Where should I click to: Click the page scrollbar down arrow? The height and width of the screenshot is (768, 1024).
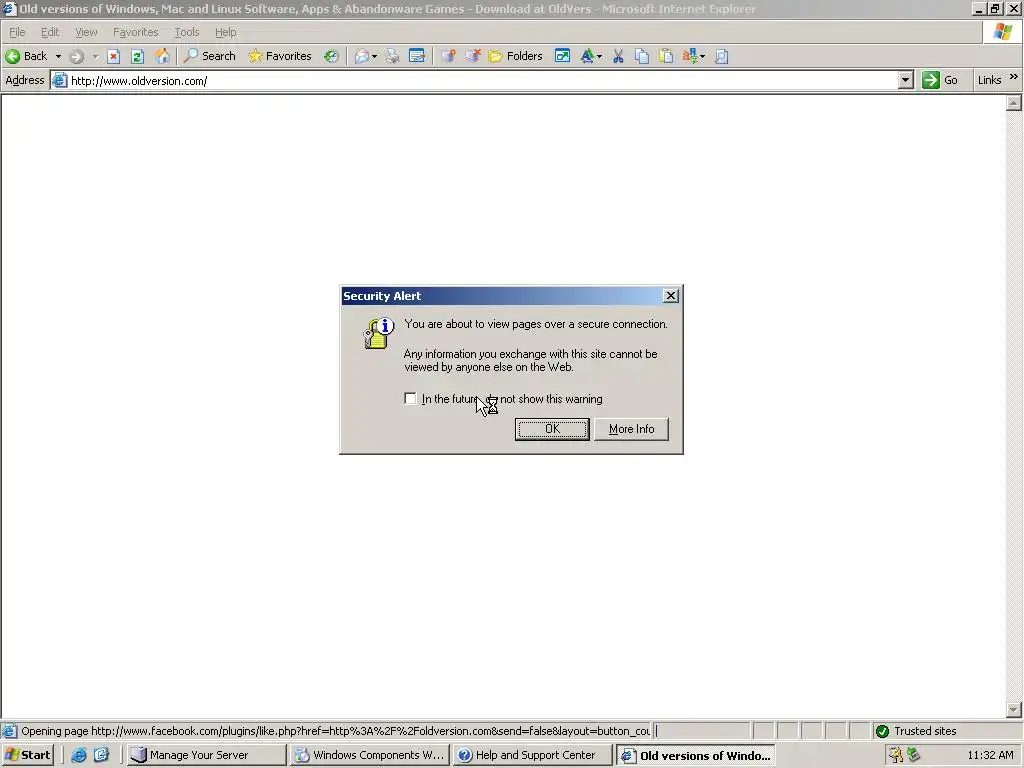click(1014, 709)
